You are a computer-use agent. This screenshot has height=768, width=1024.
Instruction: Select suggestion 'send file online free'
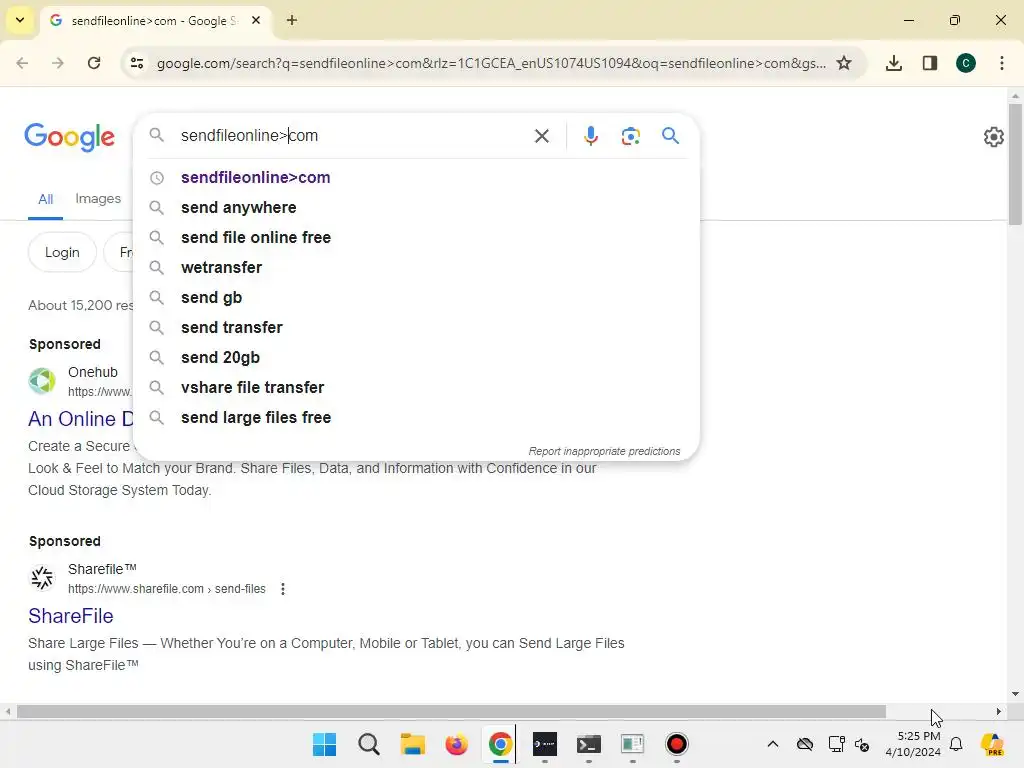[417, 238]
